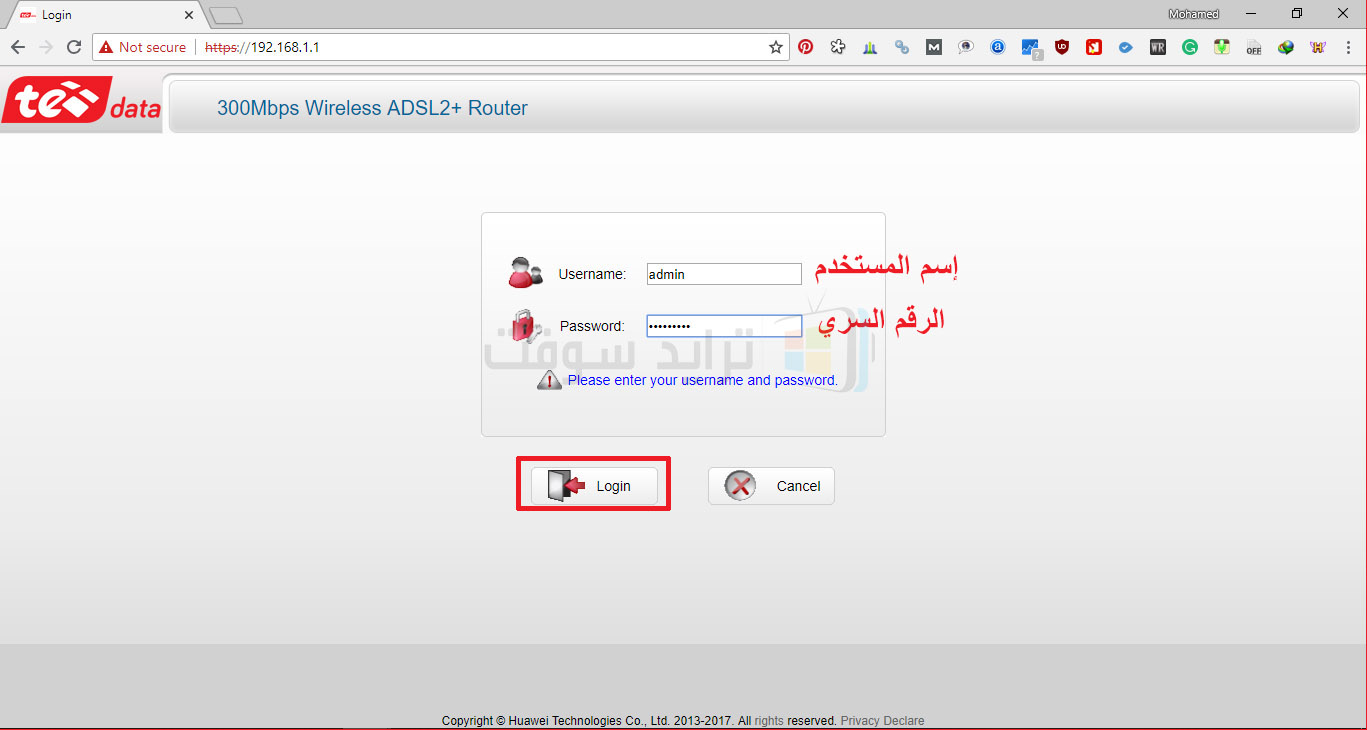Click the Huawei copyright text

tap(639, 721)
